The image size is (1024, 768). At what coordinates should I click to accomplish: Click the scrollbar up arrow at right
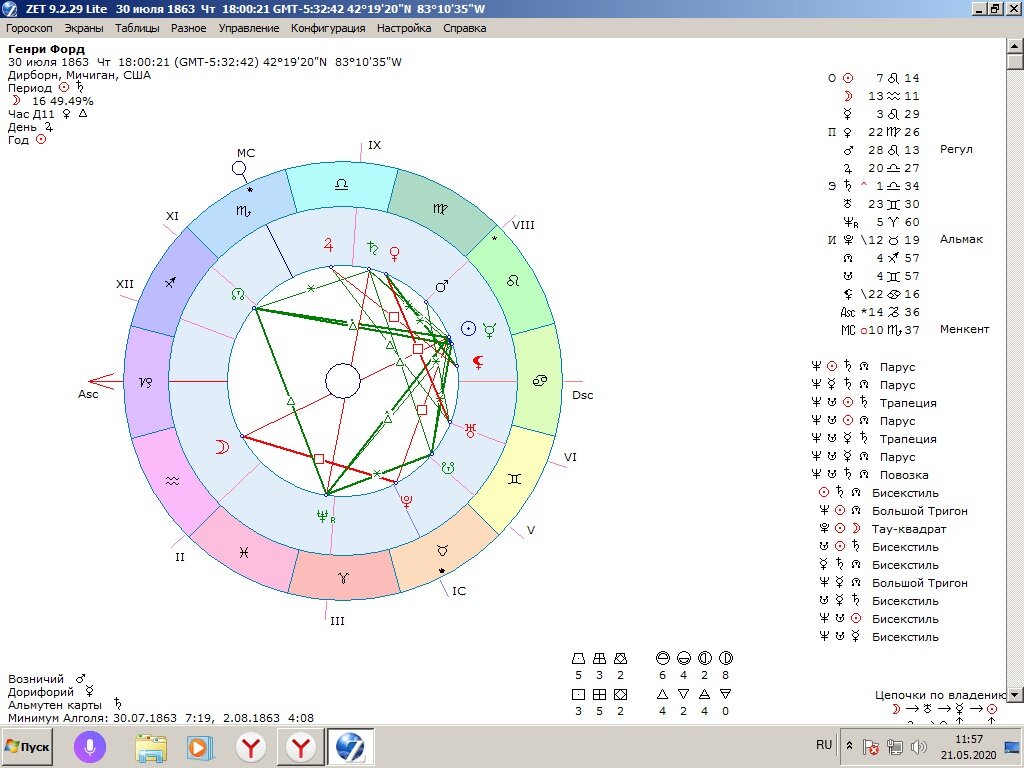pyautogui.click(x=1016, y=46)
